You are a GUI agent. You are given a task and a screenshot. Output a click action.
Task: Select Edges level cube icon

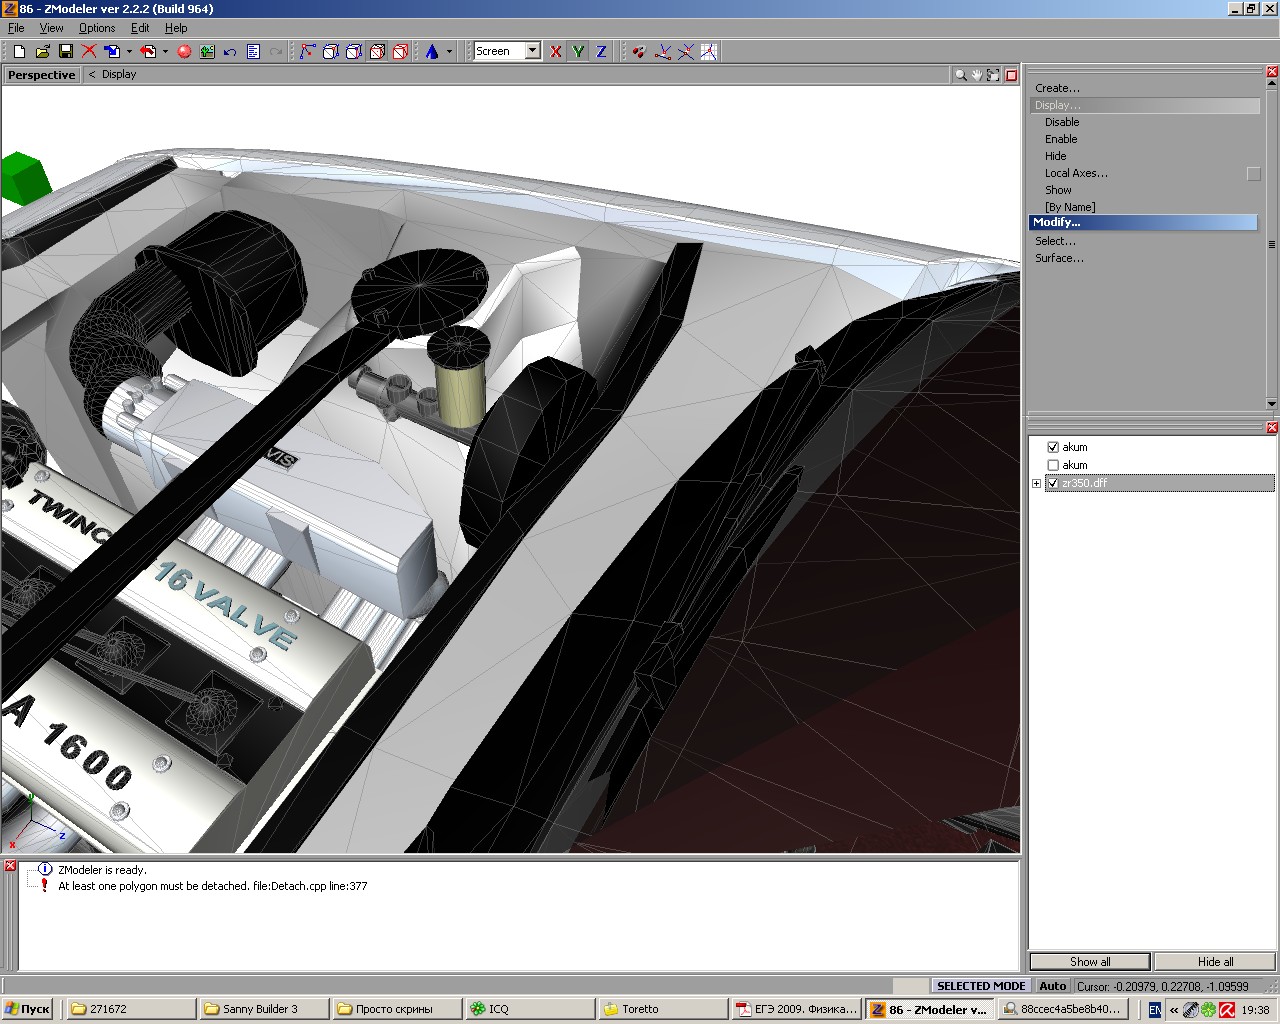click(330, 51)
